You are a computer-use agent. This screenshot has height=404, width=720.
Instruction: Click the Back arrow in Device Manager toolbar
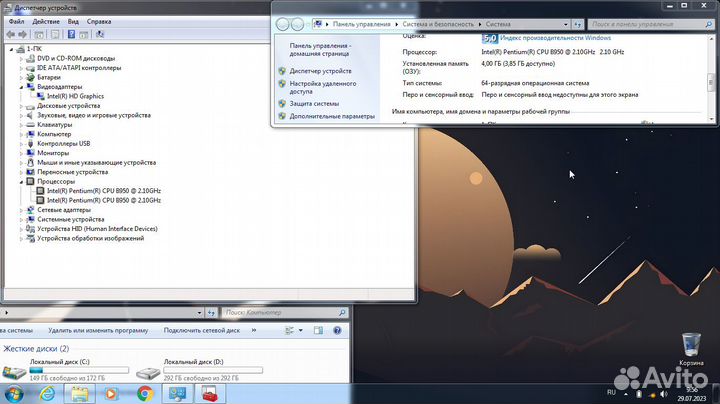[11, 34]
